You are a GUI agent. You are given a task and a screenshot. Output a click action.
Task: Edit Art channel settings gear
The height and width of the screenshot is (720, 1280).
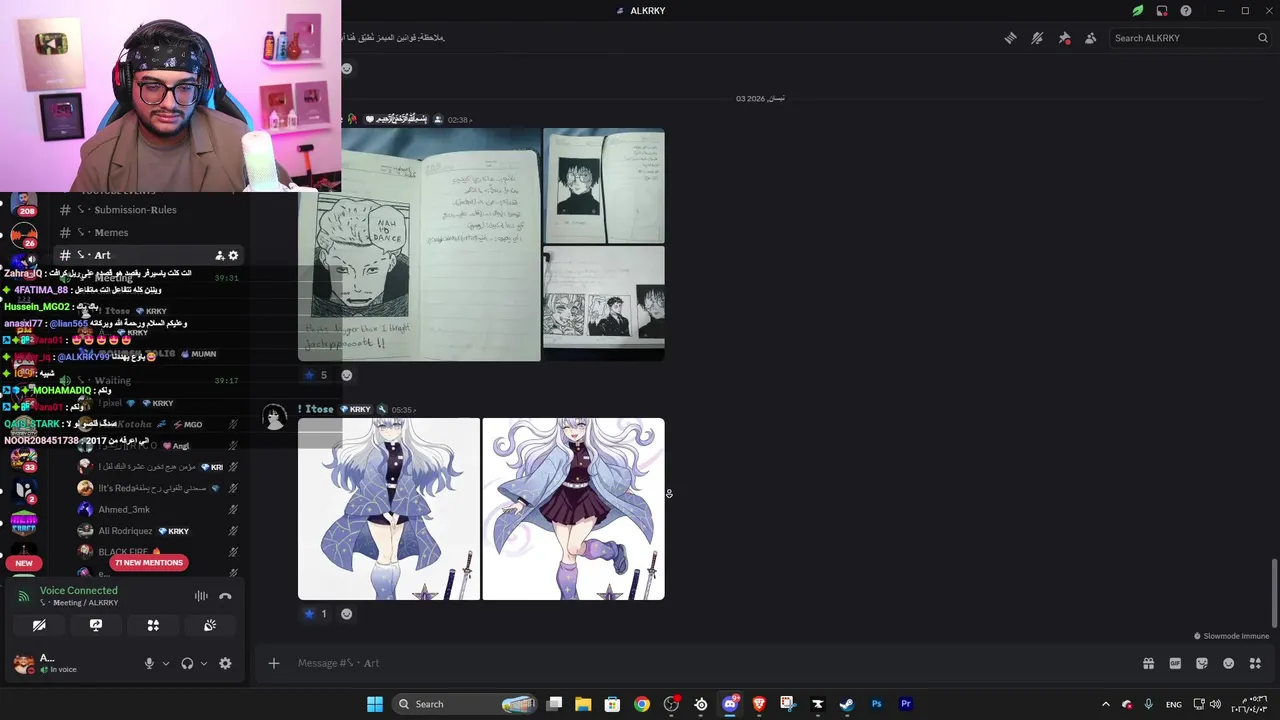tap(233, 255)
